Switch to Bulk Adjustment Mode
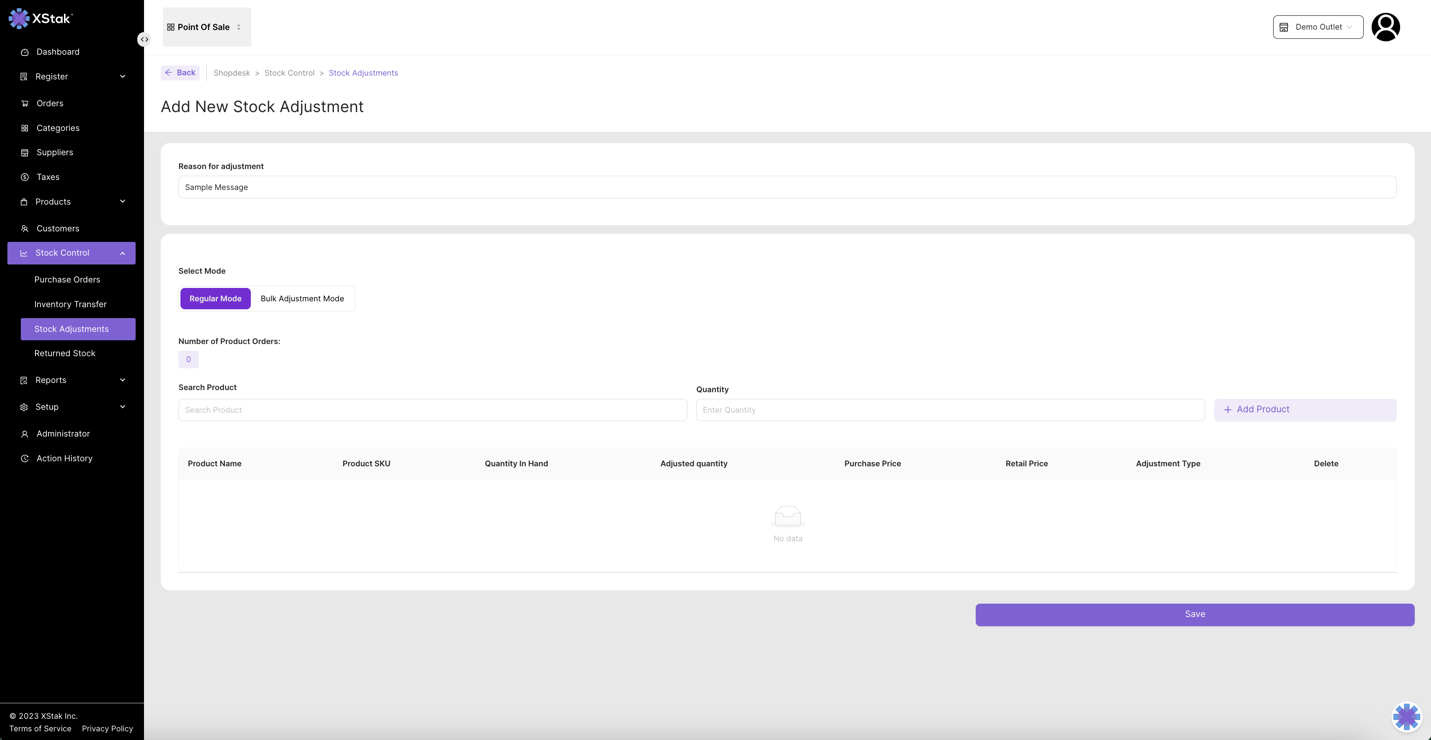 302,298
